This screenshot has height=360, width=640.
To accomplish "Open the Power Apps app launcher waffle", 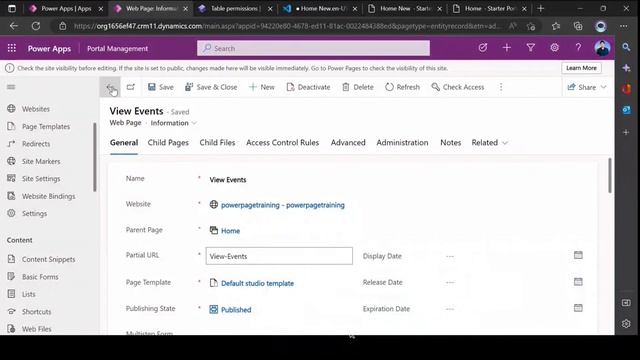I will (12, 48).
